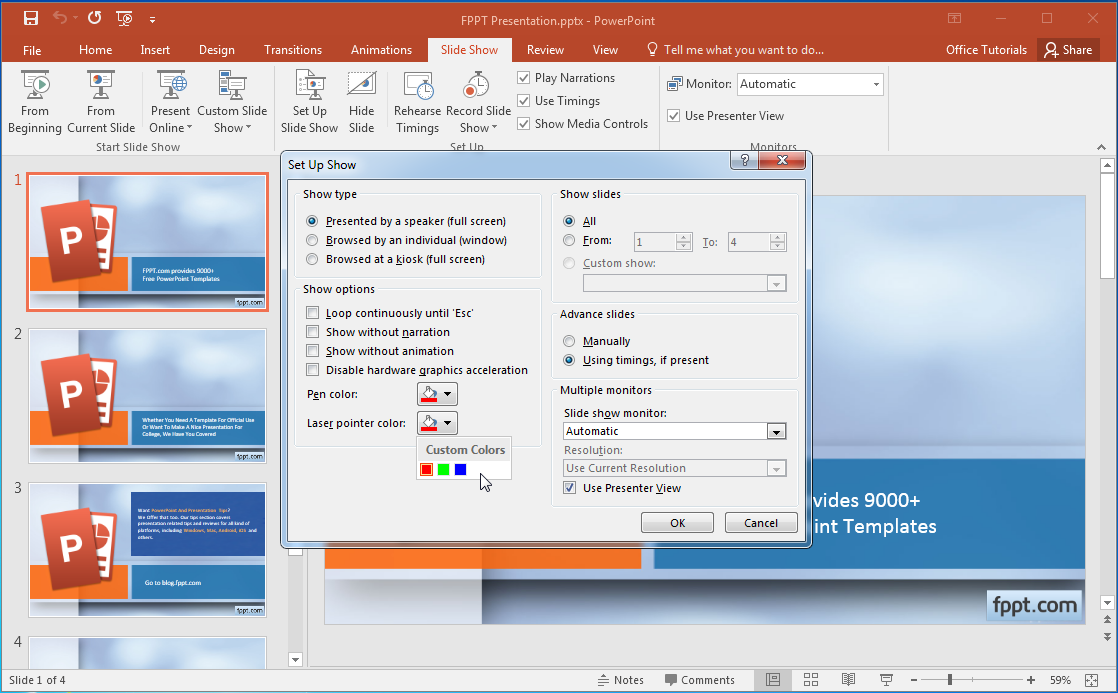Pick the green custom color swatch
The image size is (1118, 693).
(443, 469)
